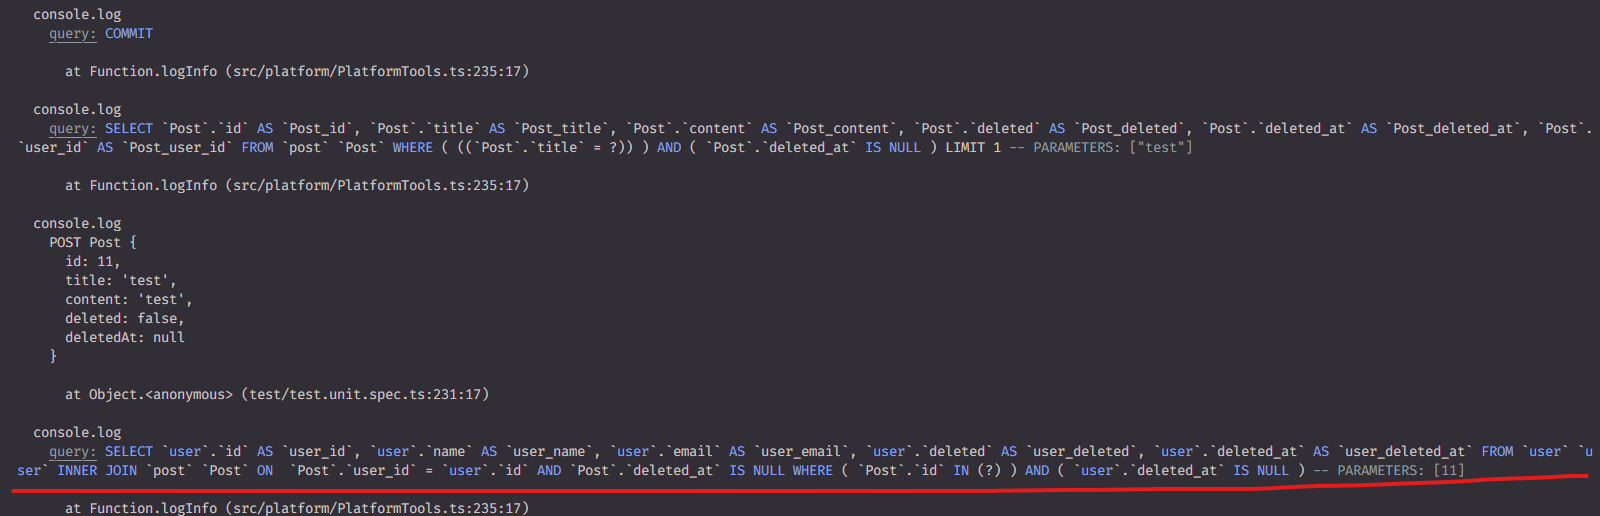Image resolution: width=1600 pixels, height=516 pixels.
Task: Click the line title: 'test',
Action: pyautogui.click(x=121, y=280)
